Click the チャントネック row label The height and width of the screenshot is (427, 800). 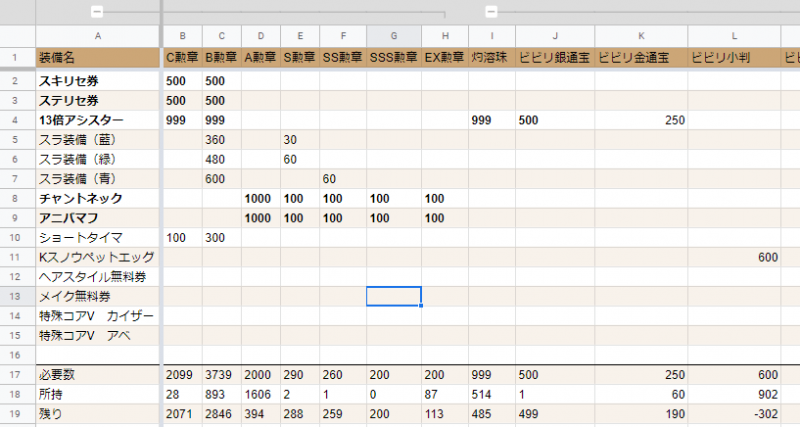97,198
